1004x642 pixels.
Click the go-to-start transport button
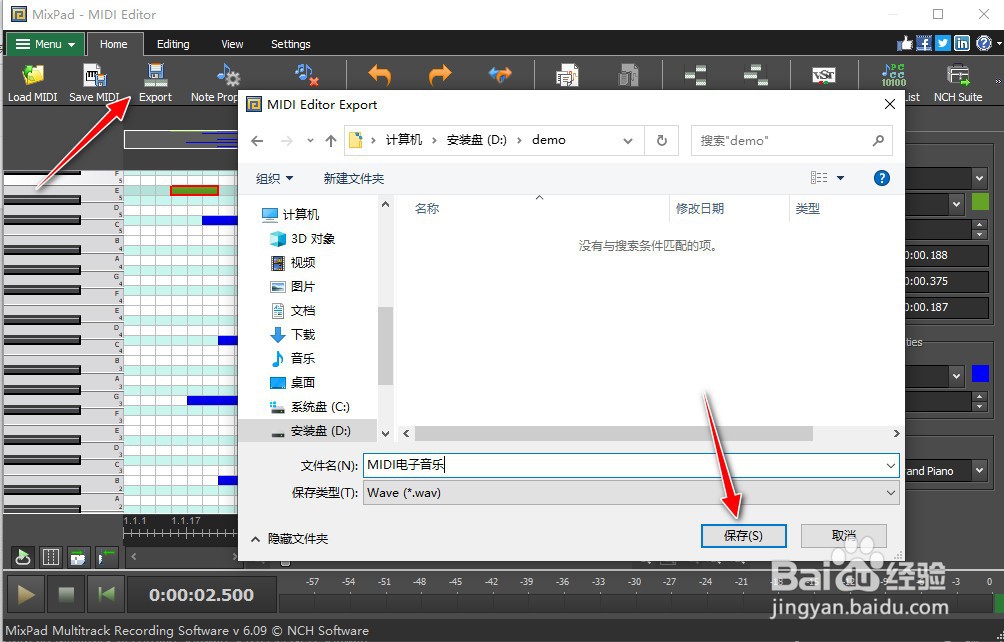point(106,595)
